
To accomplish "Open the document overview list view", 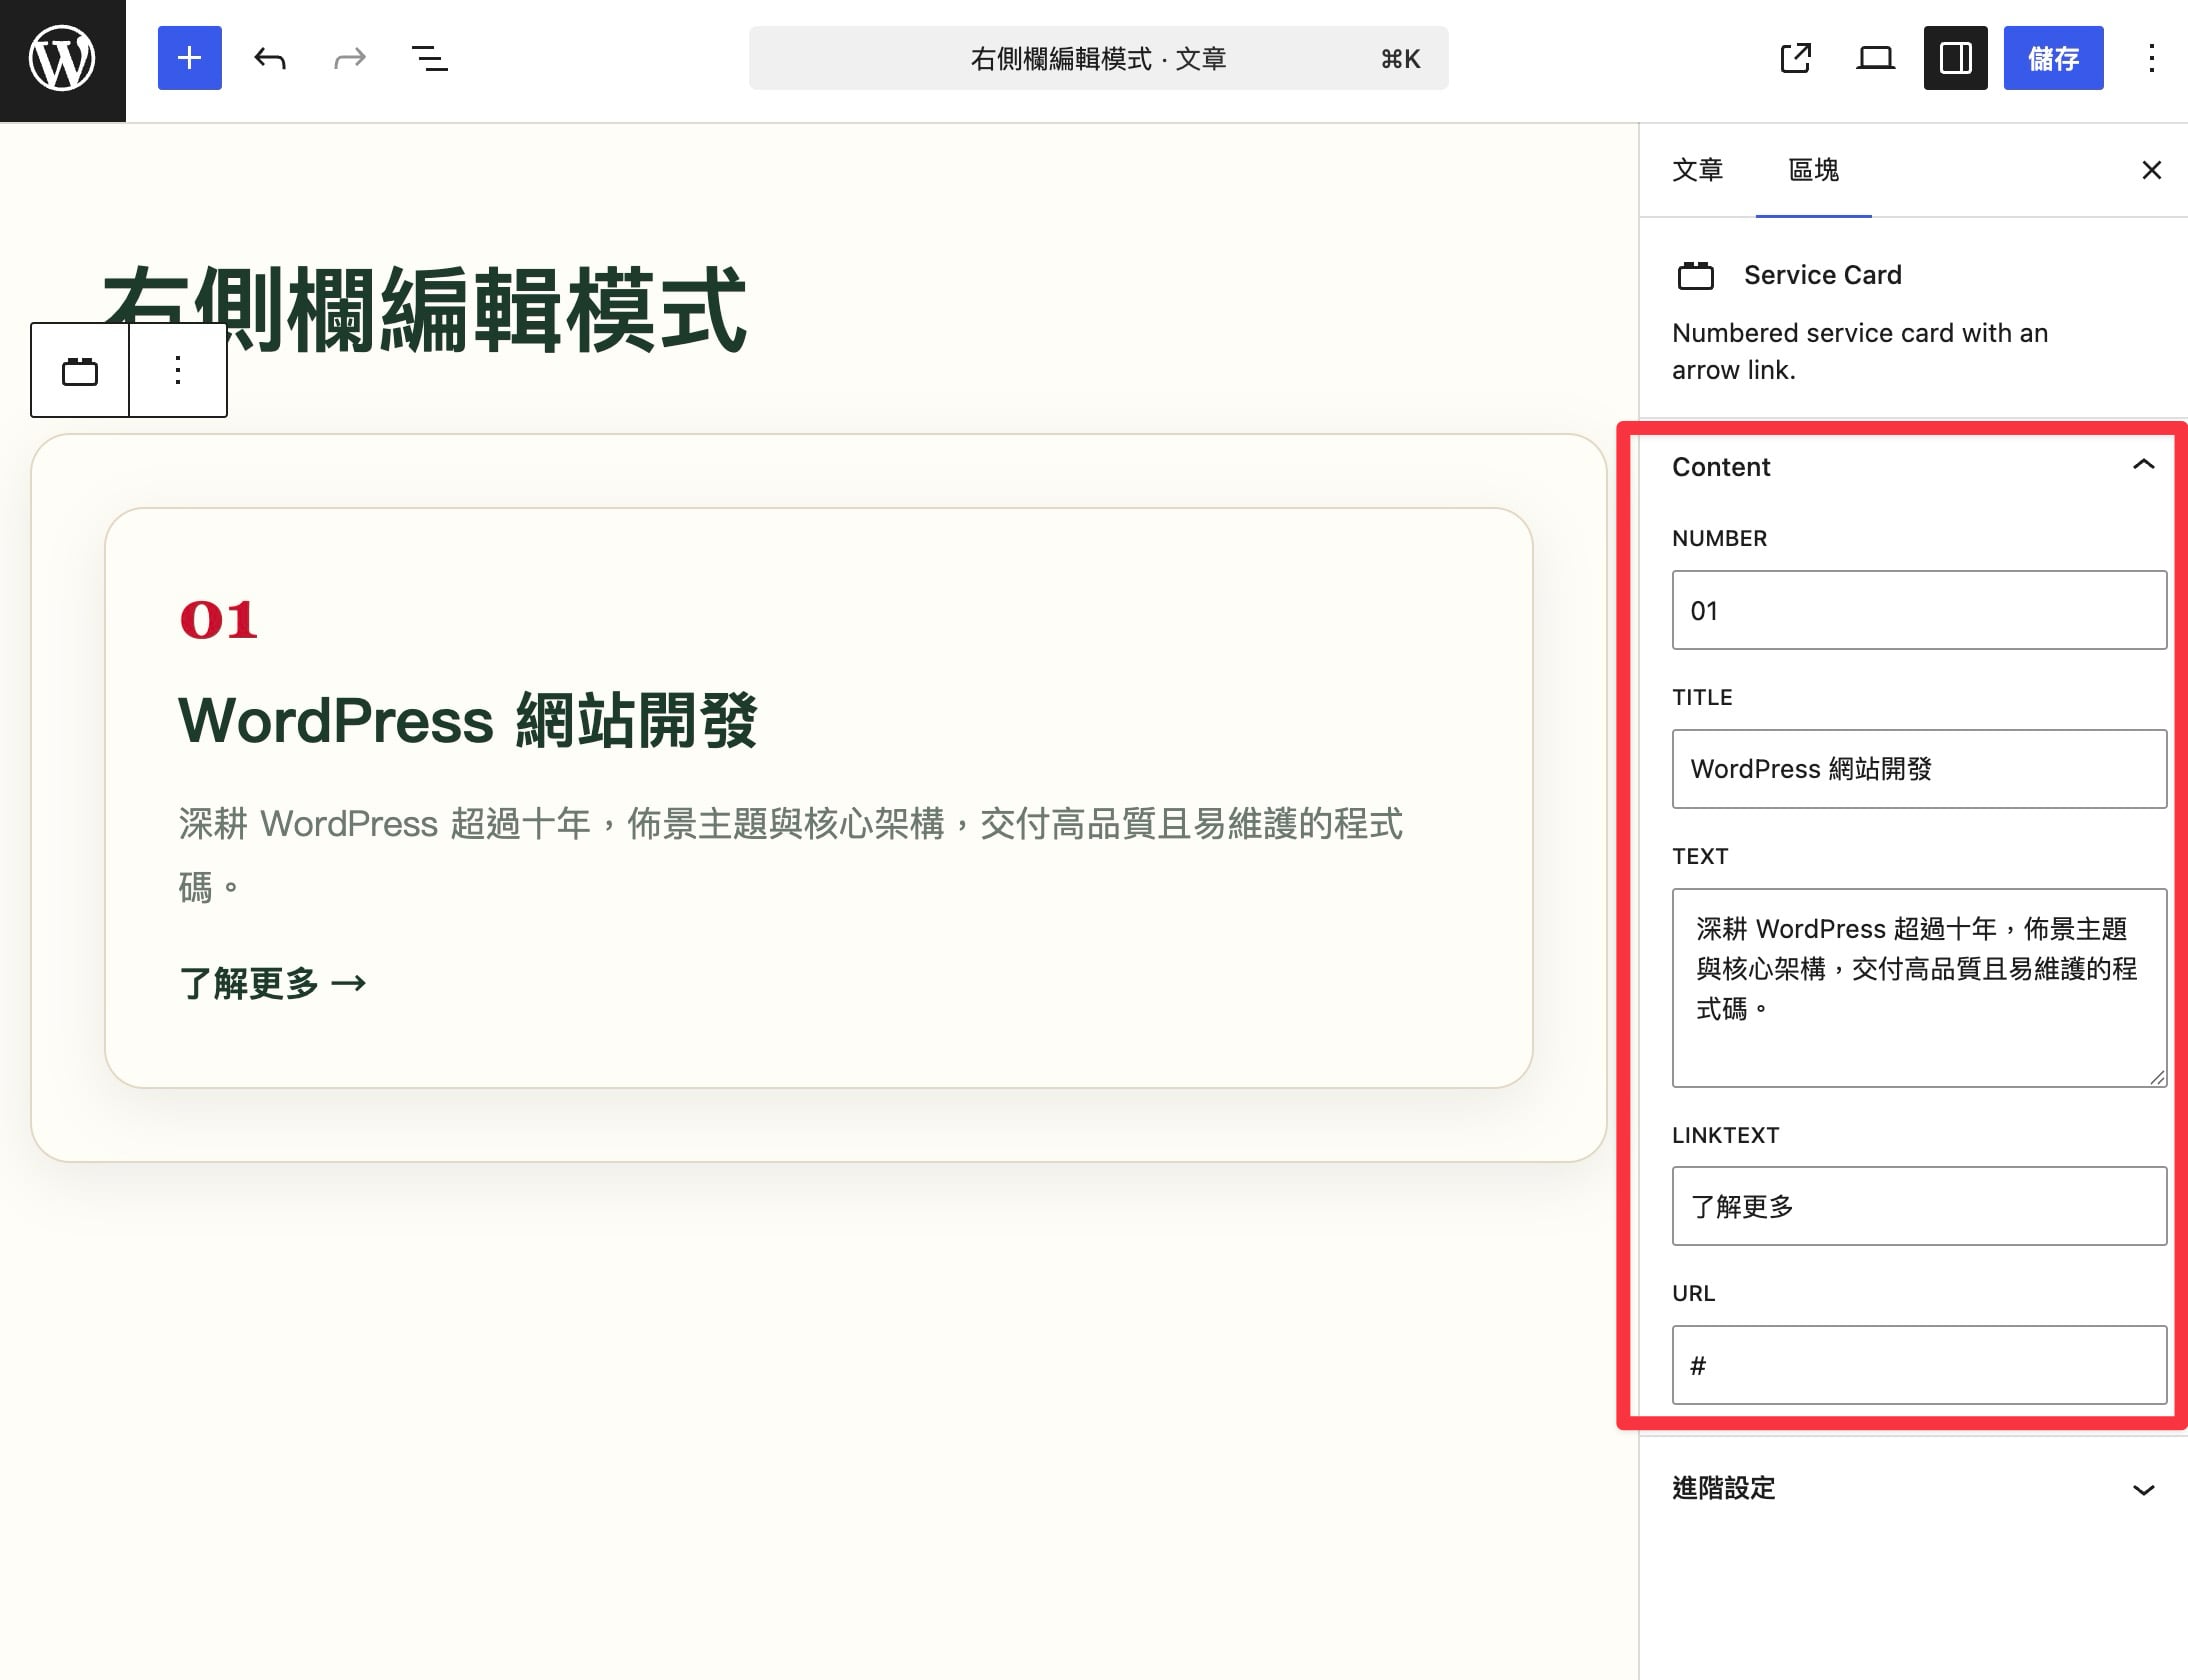I will coord(430,58).
